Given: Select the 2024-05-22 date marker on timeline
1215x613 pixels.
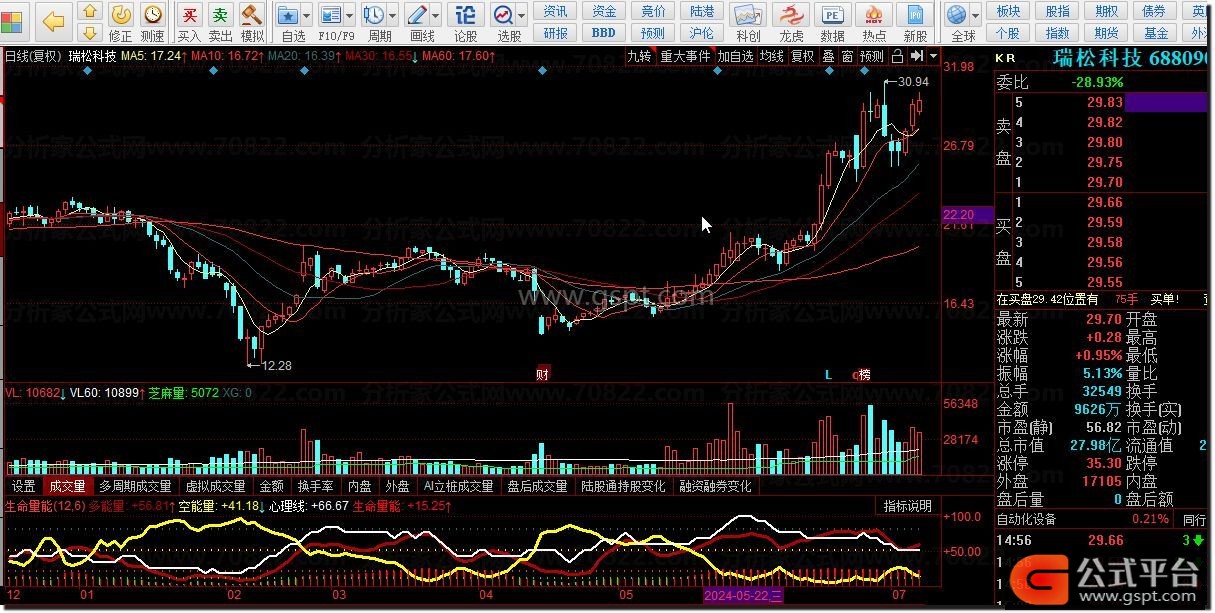Looking at the screenshot, I should point(744,596).
